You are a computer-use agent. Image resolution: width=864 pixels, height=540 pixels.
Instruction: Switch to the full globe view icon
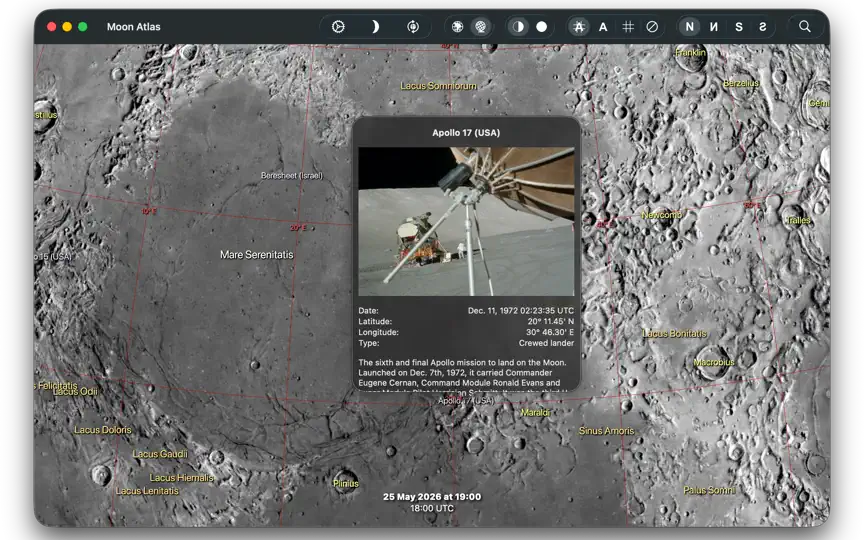[x=457, y=26]
